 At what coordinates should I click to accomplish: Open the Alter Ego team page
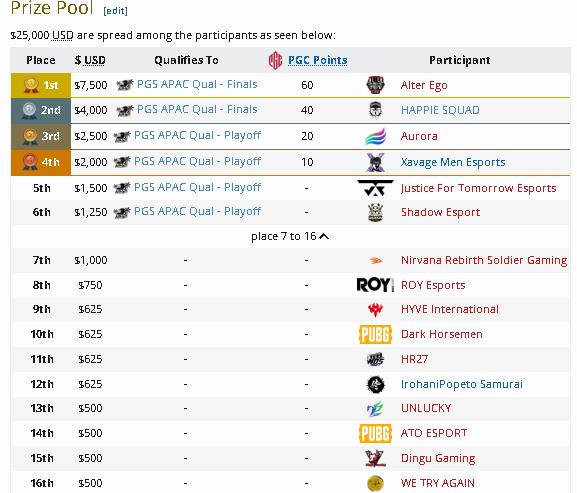pyautogui.click(x=424, y=85)
